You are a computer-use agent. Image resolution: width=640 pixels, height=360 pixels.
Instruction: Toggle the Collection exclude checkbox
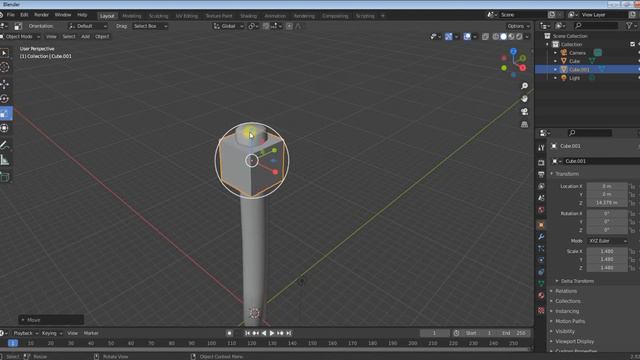click(632, 44)
